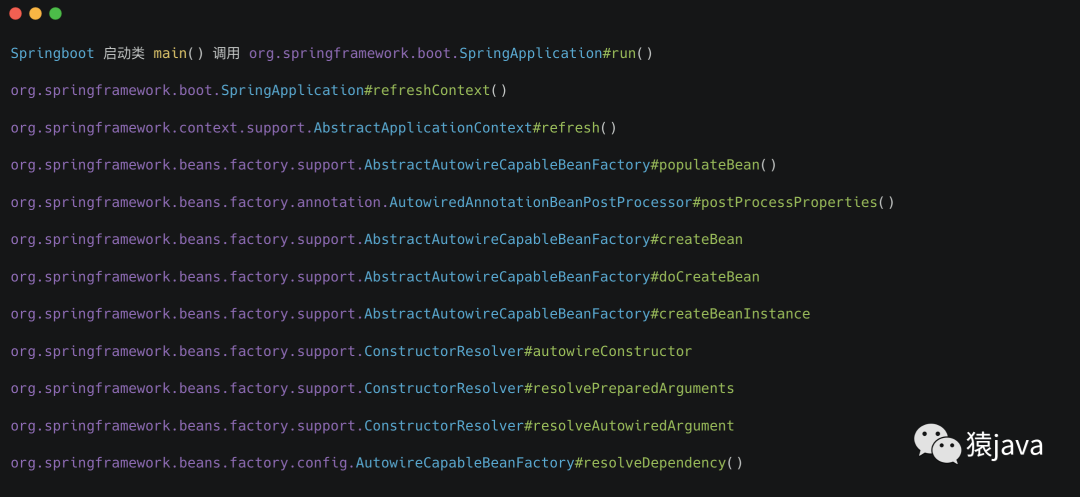Click the green maximize window dot
Viewport: 1080px width, 497px height.
point(55,13)
